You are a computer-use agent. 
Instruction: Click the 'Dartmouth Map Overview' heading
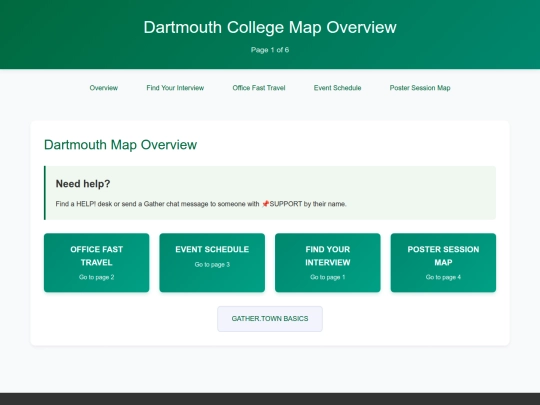coord(121,145)
